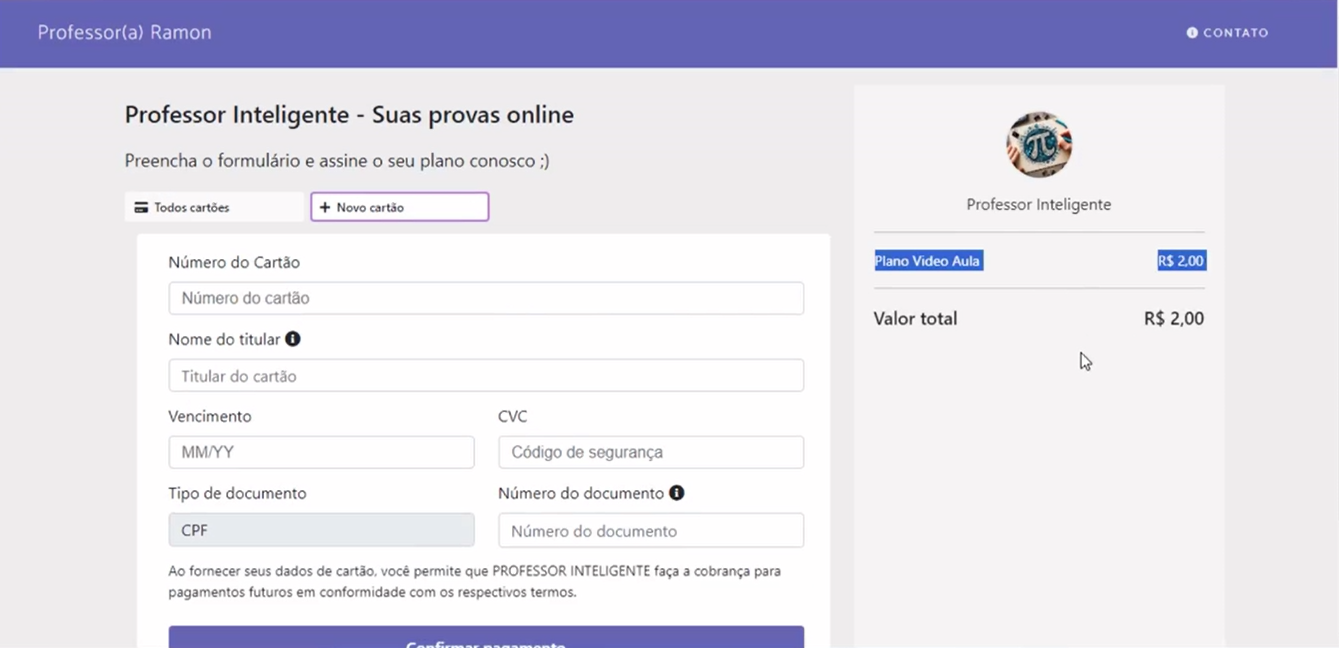Click the plus icon inside Novo cartão tab
Image resolution: width=1339 pixels, height=648 pixels.
pos(325,206)
